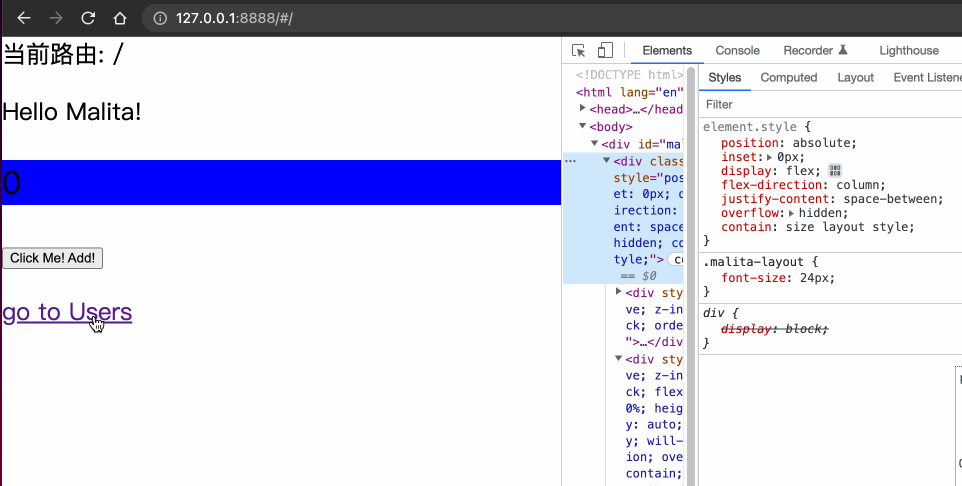The image size is (962, 486).
Task: Click the .malita-layout selector
Action: point(753,262)
